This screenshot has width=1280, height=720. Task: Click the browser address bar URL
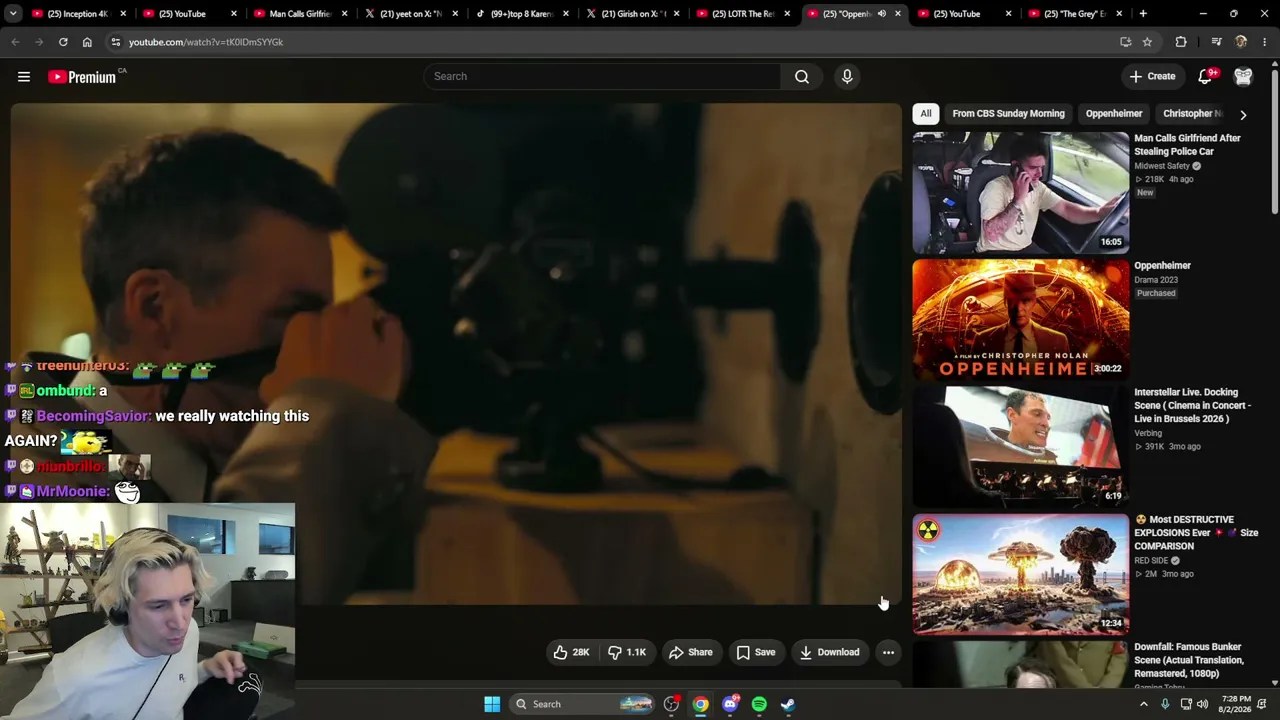click(x=205, y=42)
